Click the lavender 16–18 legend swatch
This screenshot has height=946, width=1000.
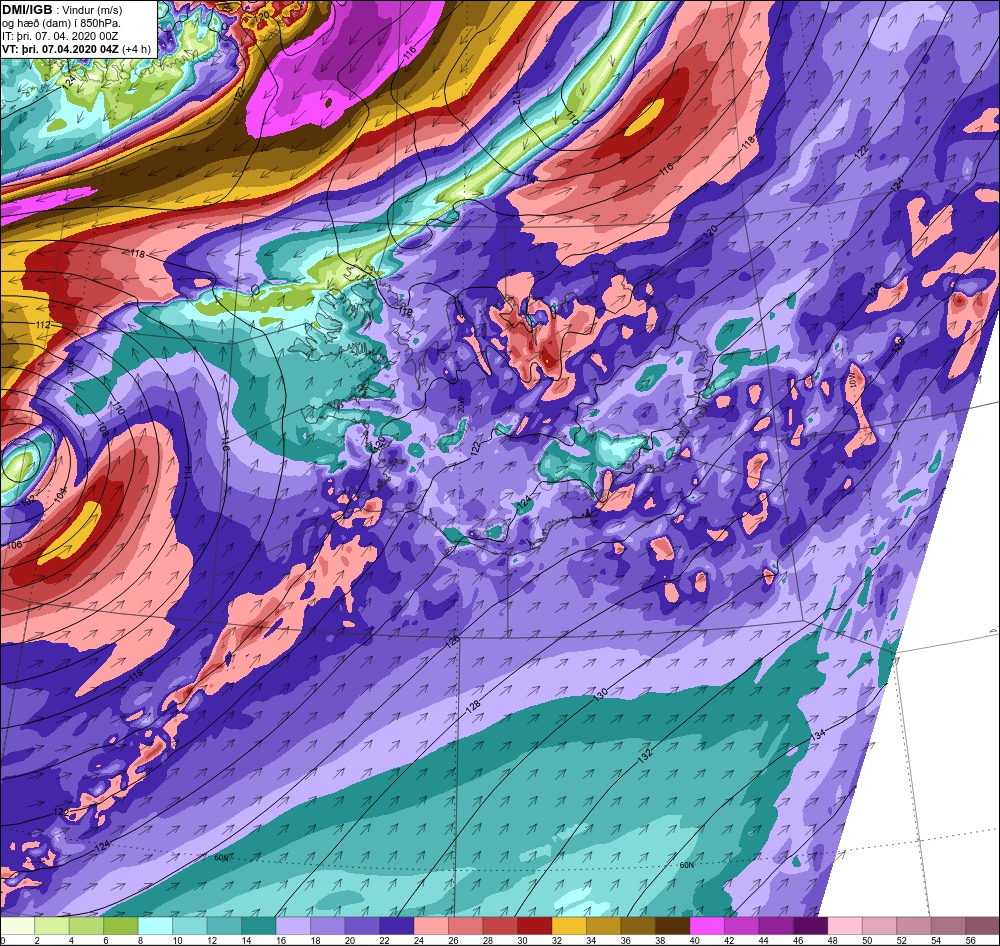point(293,924)
